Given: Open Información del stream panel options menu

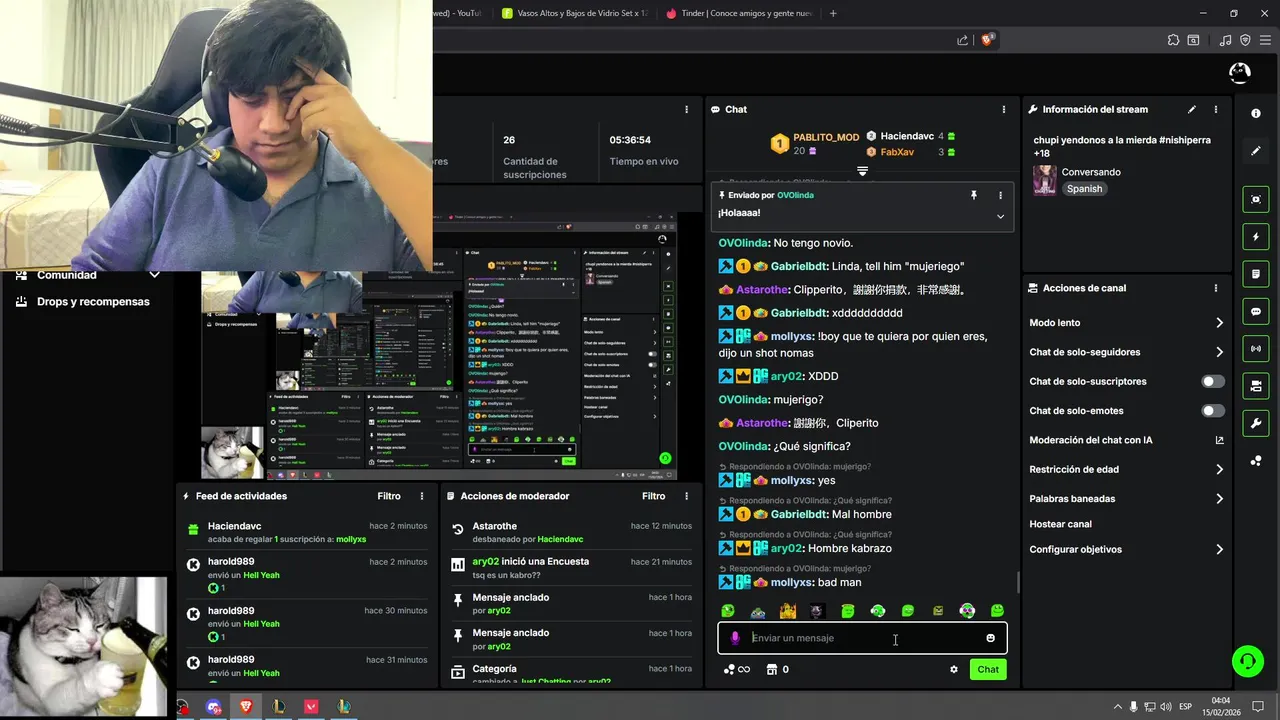Looking at the screenshot, I should coord(1216,109).
